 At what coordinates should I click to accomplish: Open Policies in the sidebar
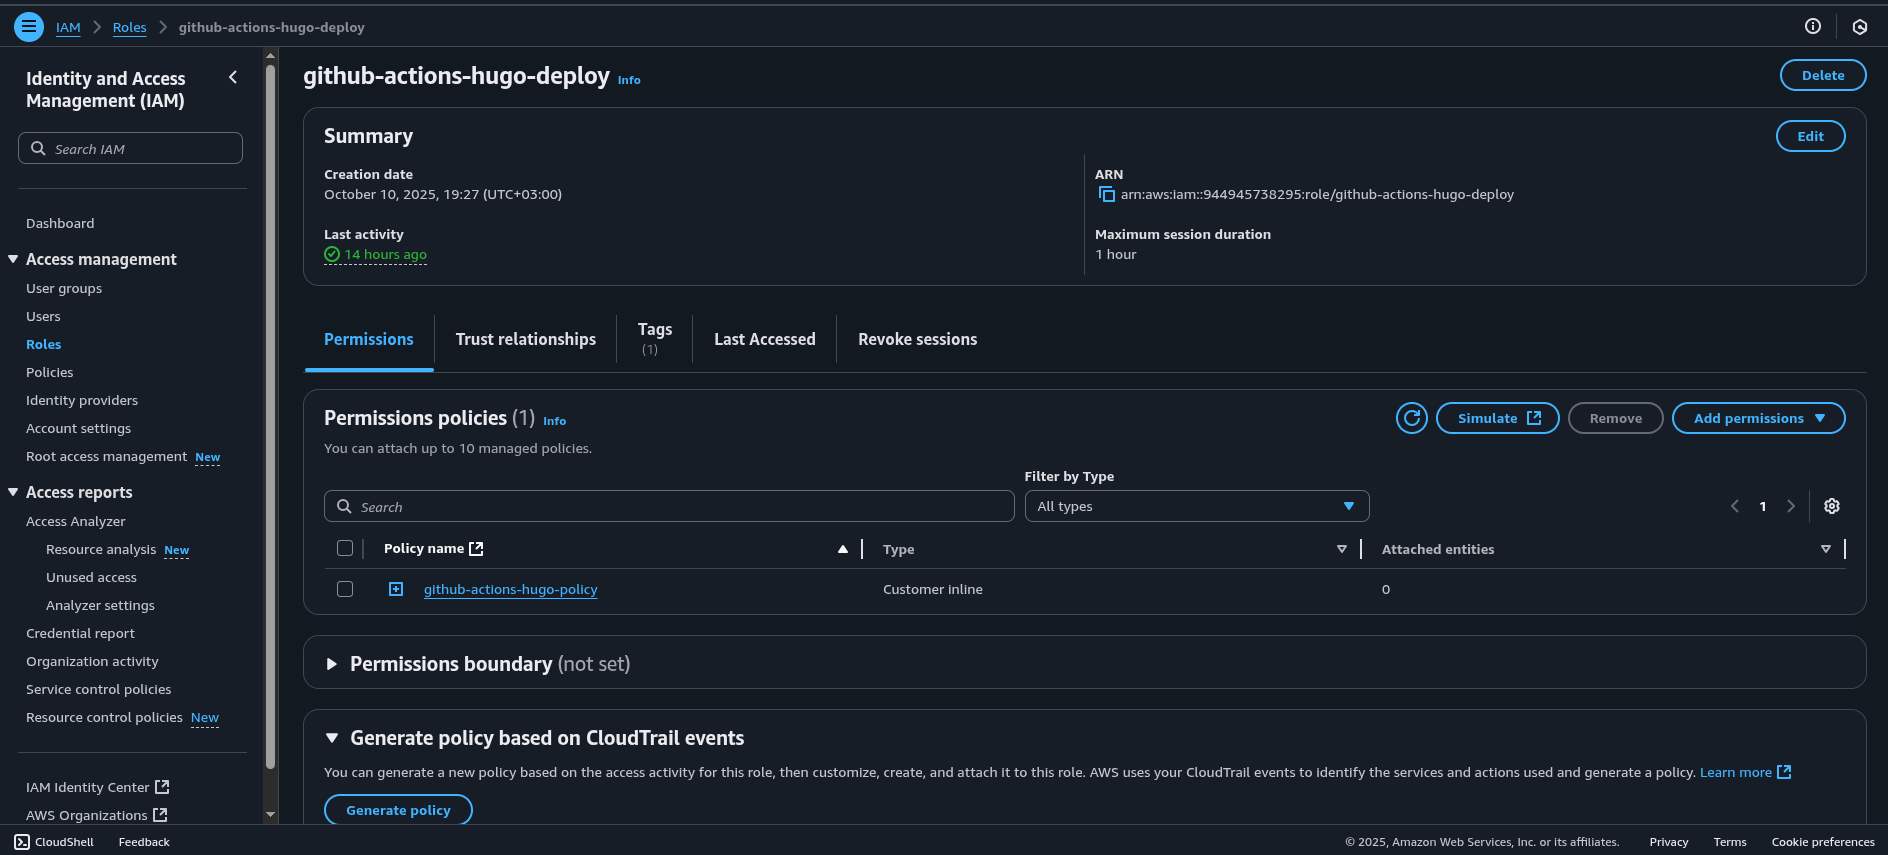50,372
